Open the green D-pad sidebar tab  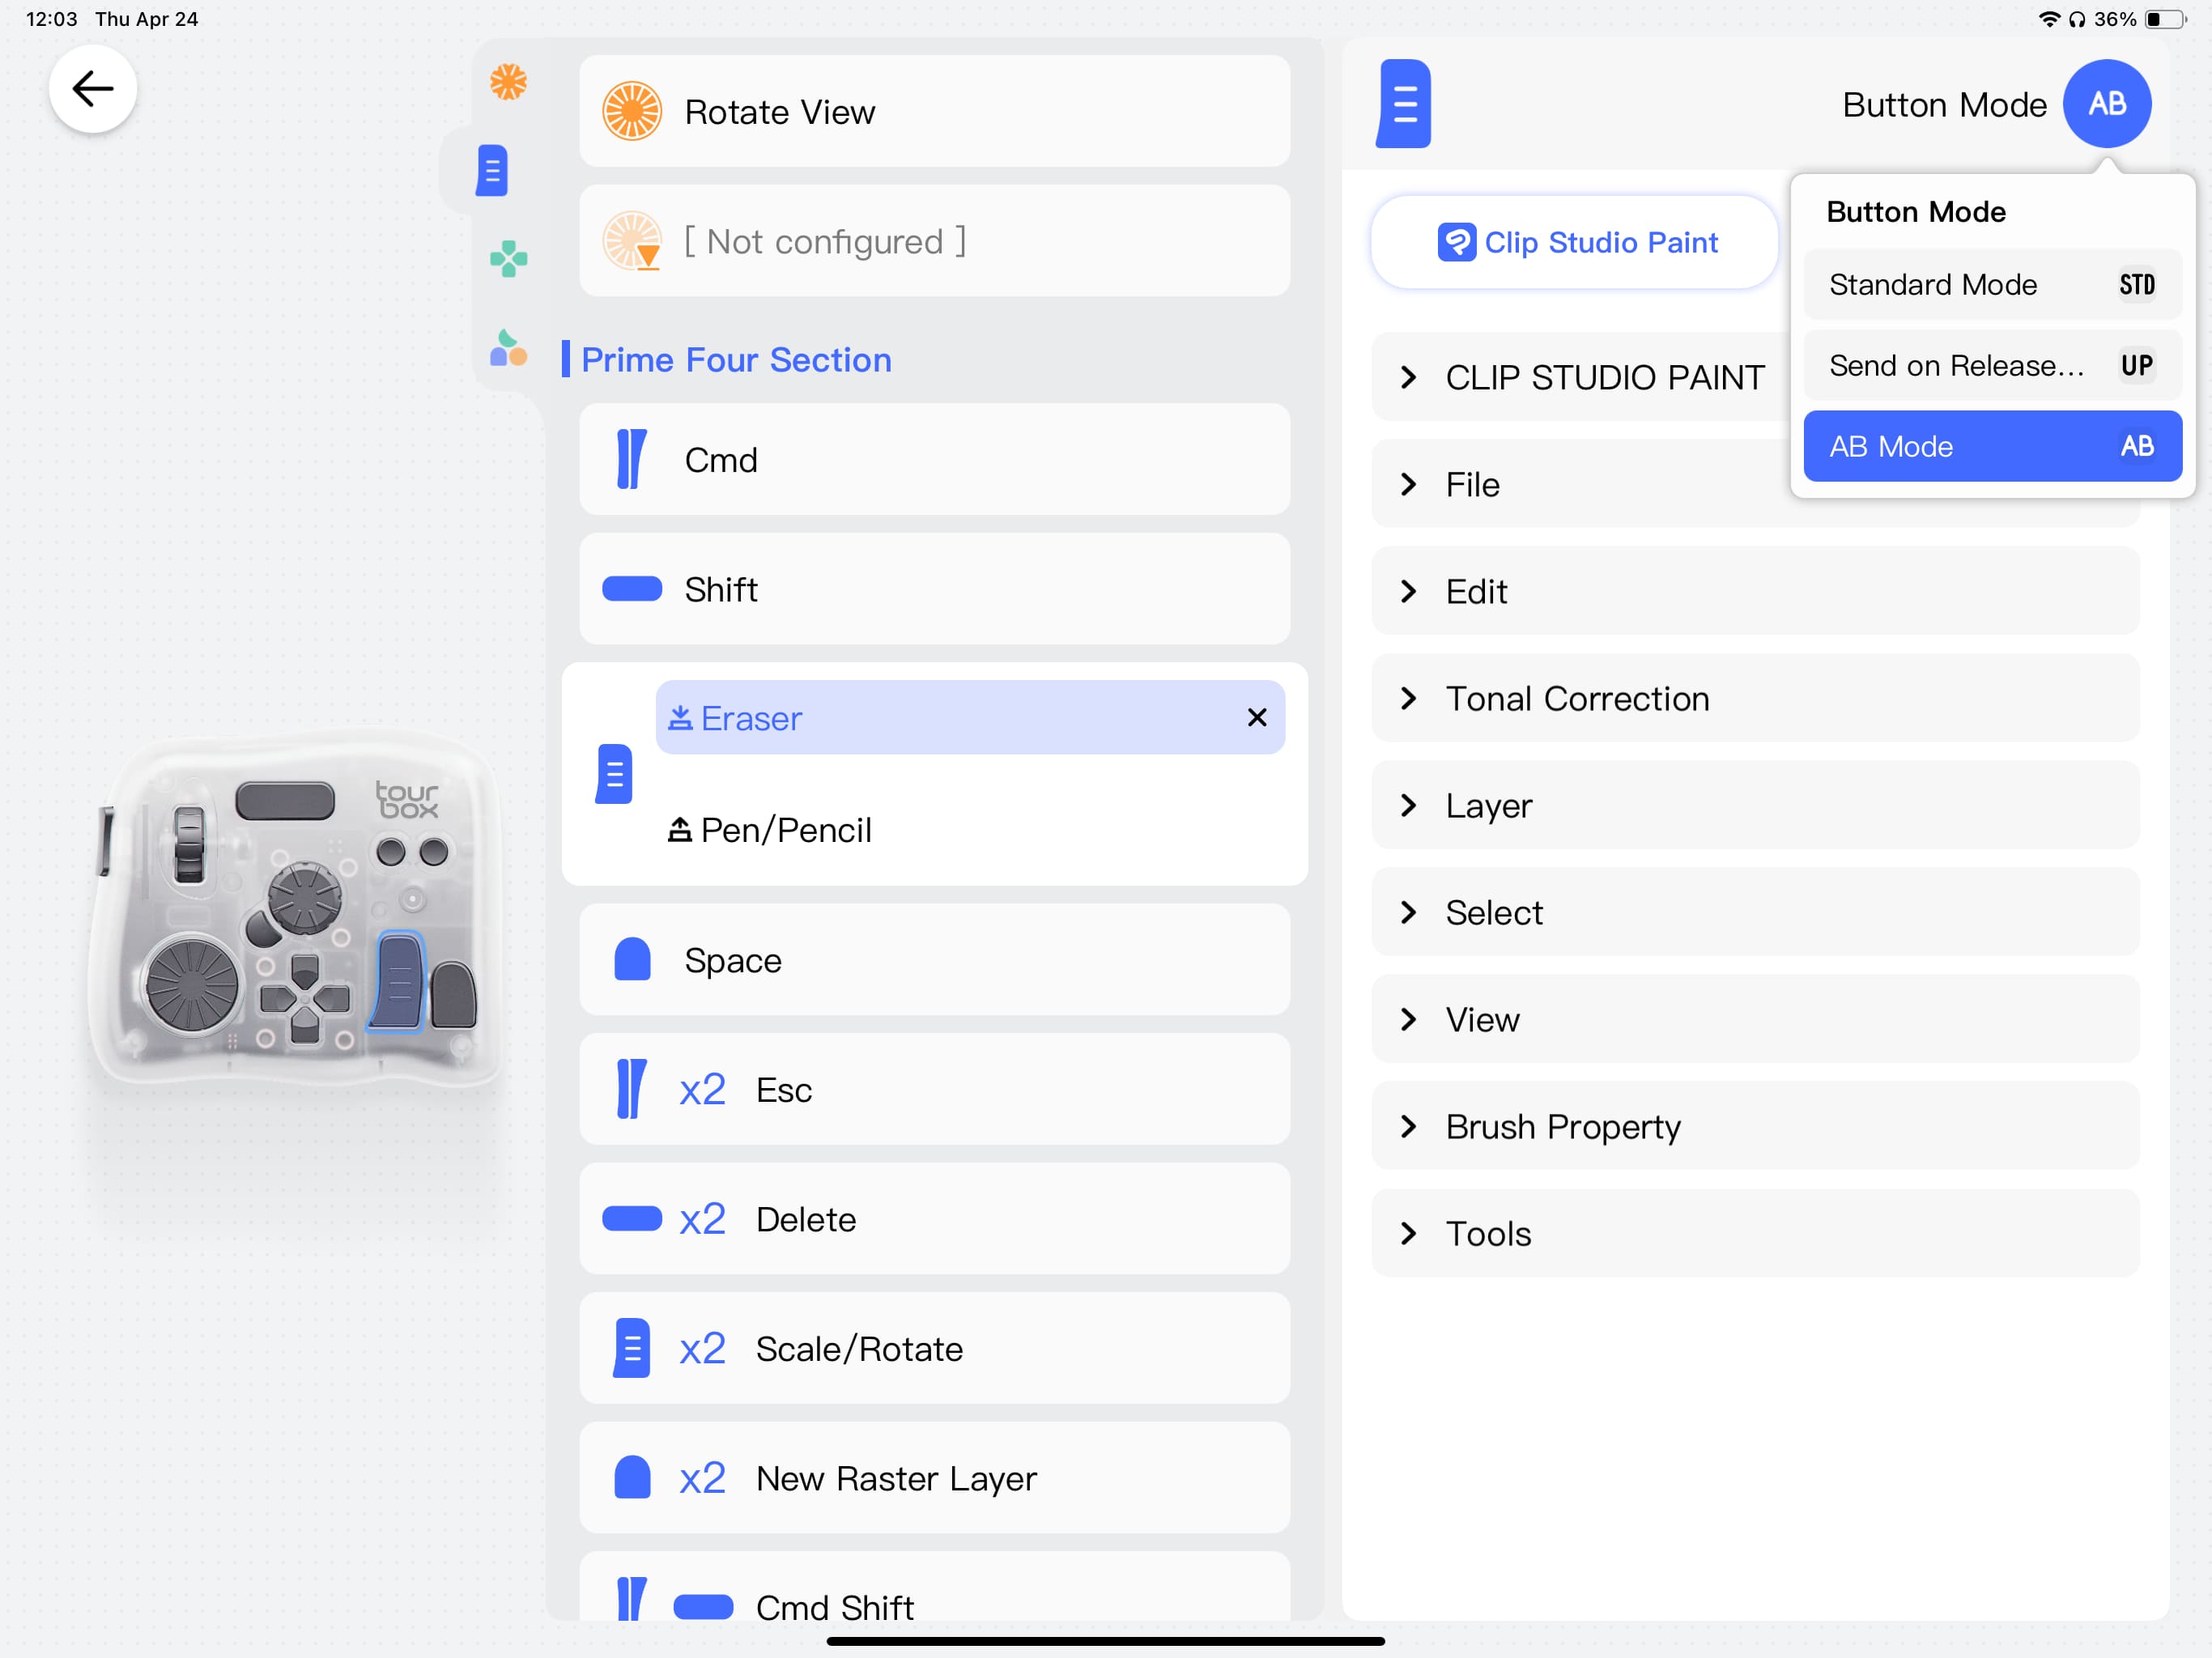[x=508, y=259]
